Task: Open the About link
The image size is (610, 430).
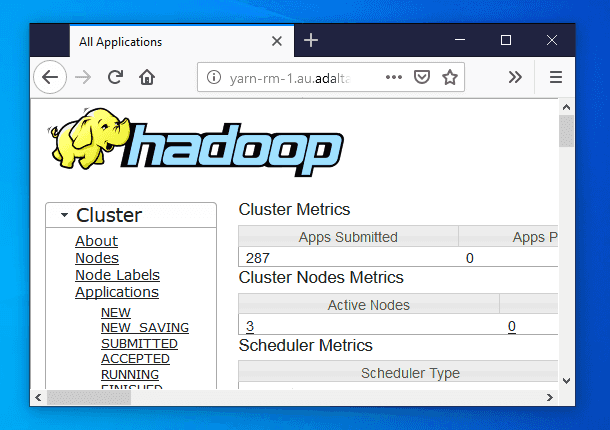Action: (x=96, y=241)
